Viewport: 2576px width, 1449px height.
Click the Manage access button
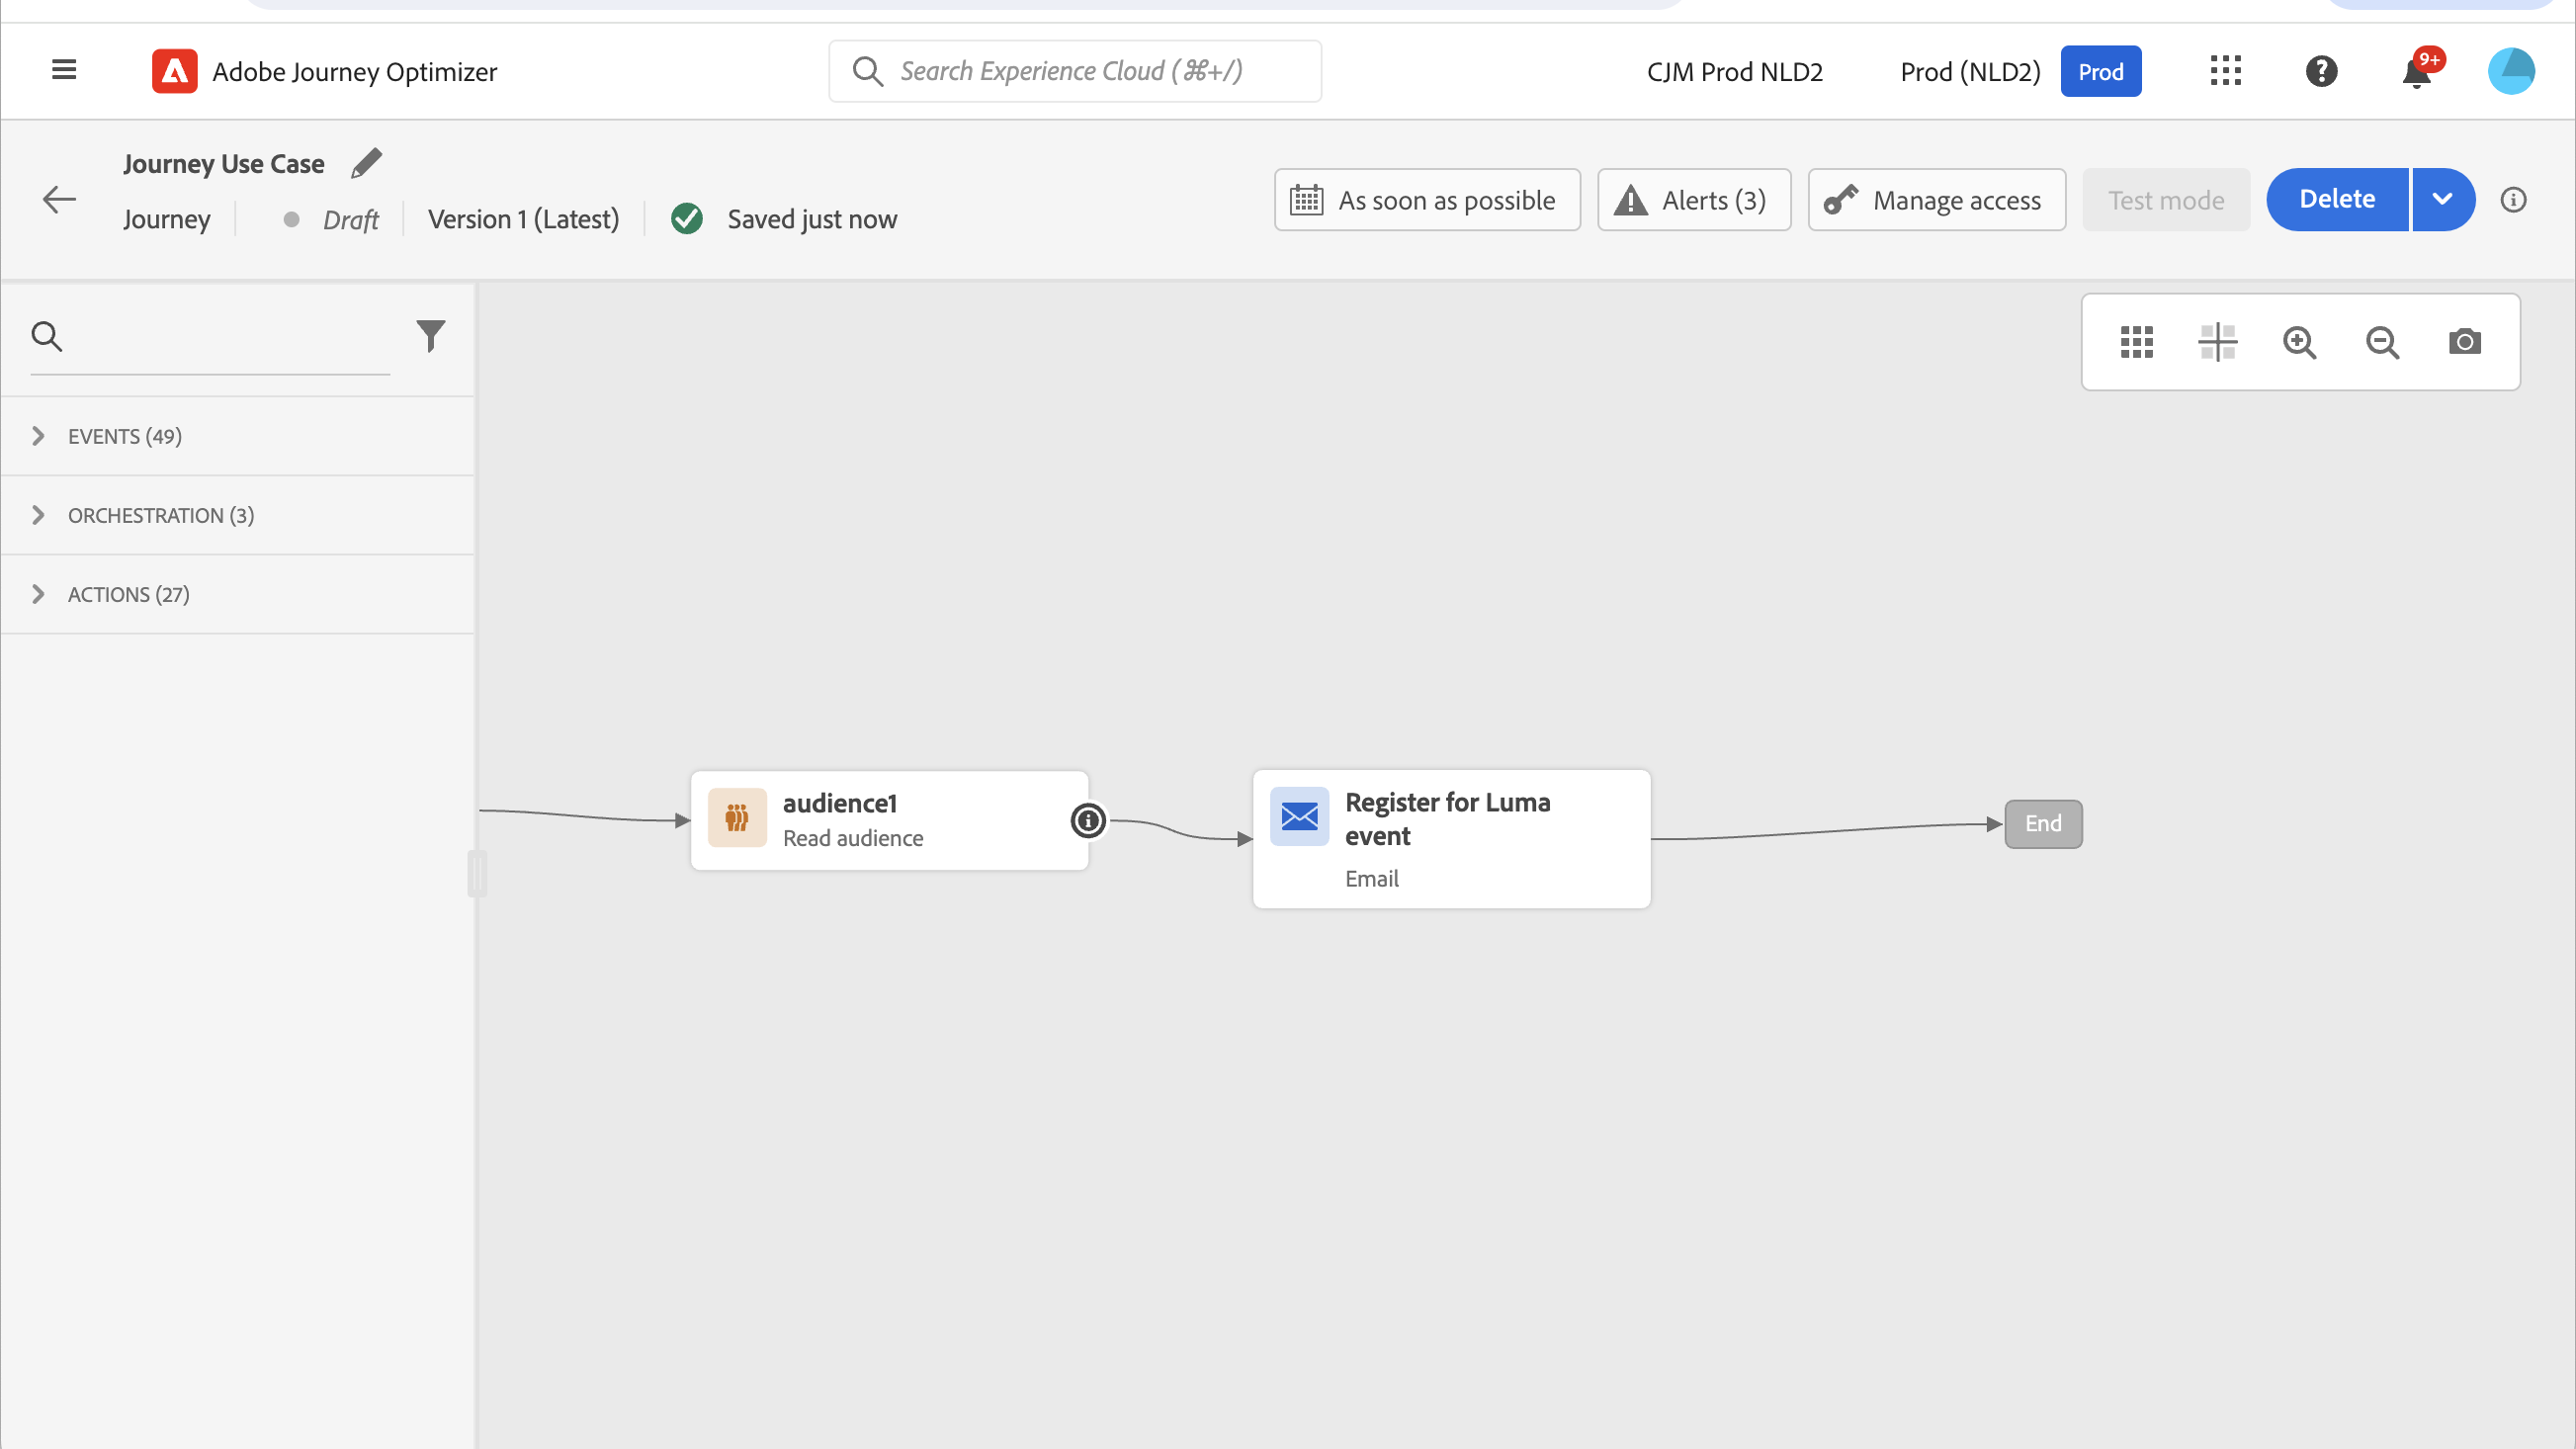[x=1936, y=200]
